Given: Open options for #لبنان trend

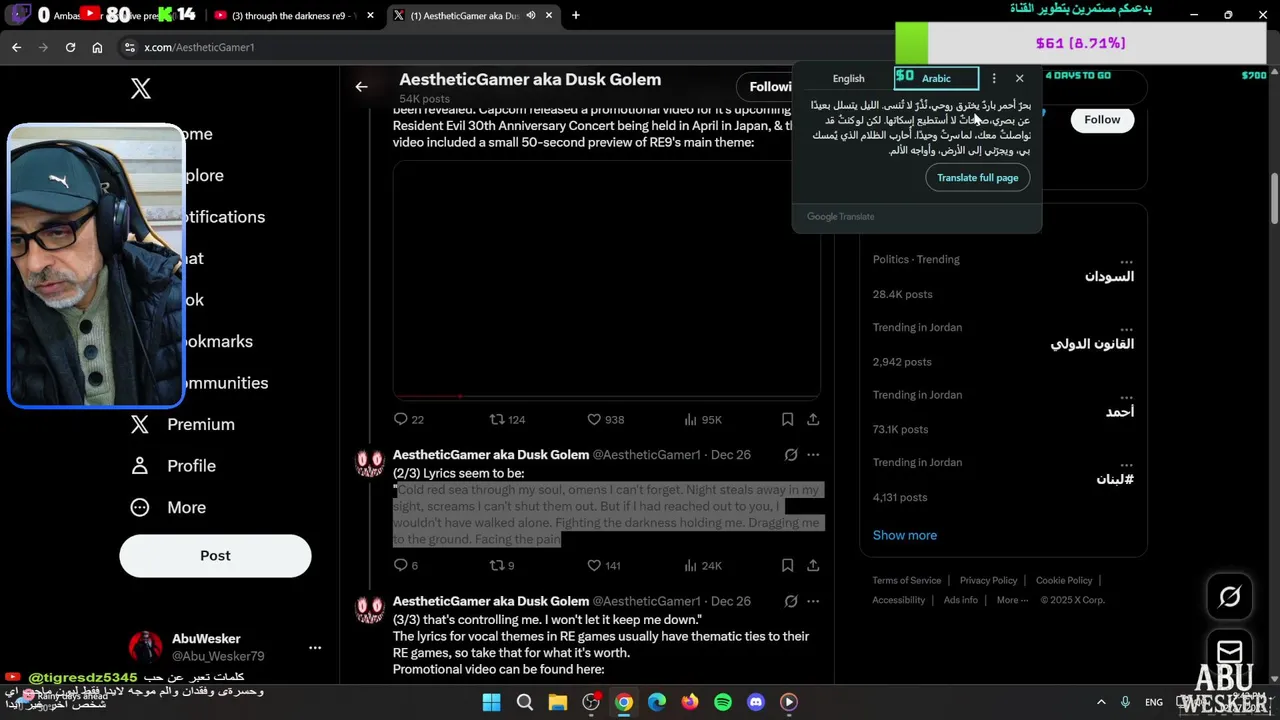Looking at the screenshot, I should coord(1126,464).
